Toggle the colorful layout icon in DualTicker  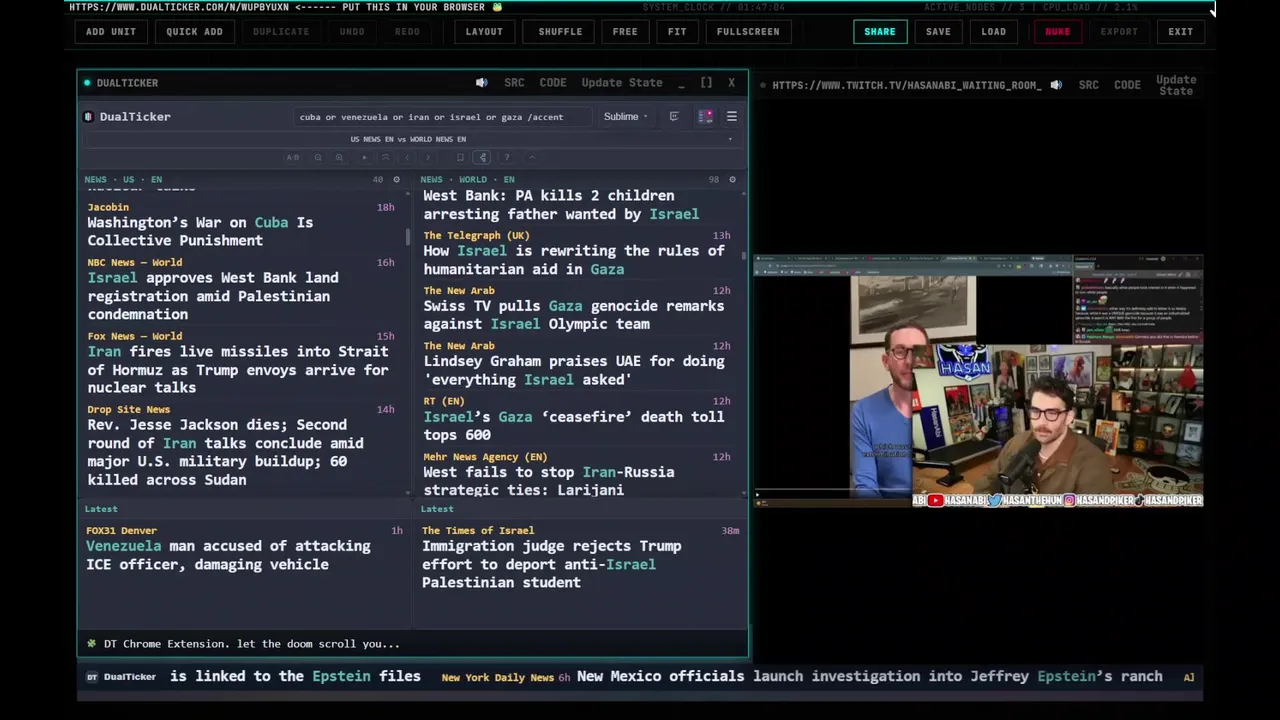(705, 117)
